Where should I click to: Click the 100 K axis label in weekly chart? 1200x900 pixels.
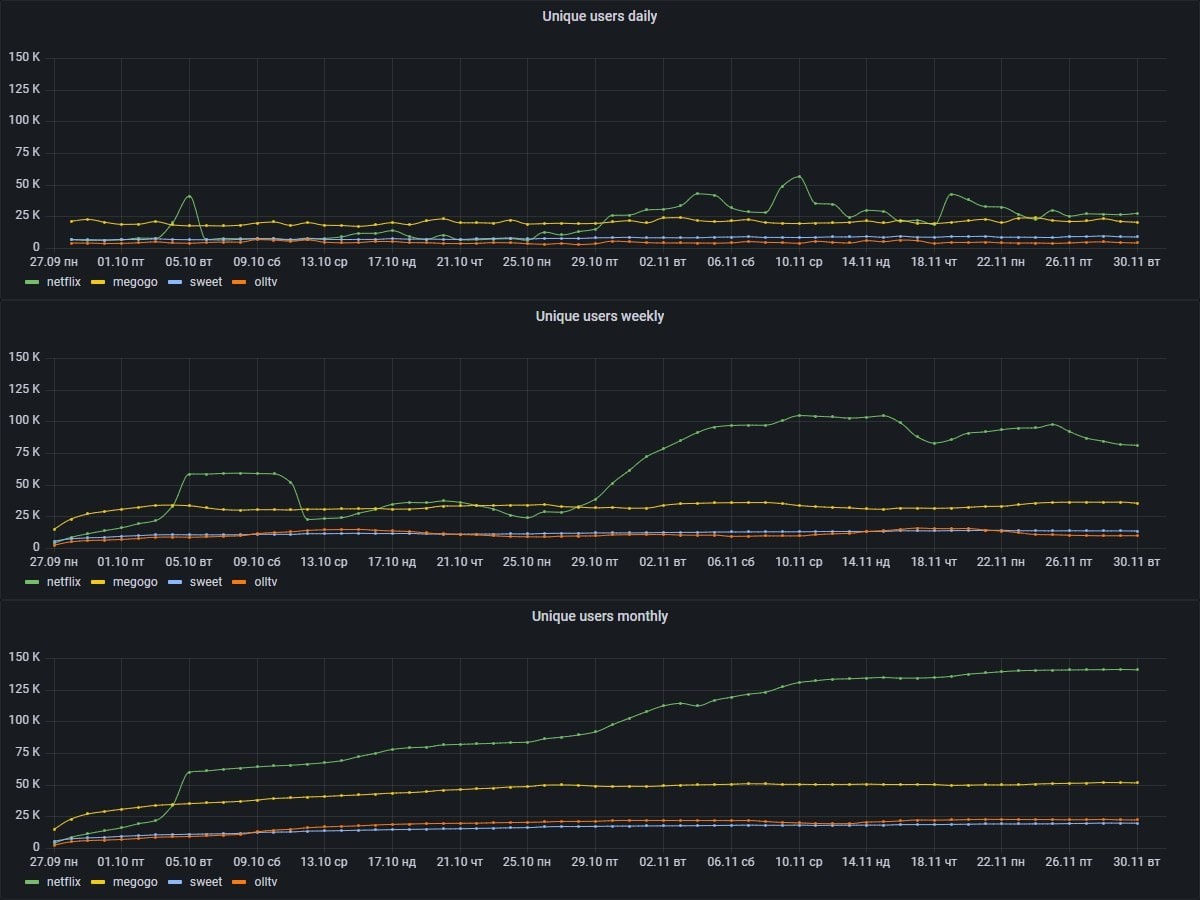coord(23,420)
